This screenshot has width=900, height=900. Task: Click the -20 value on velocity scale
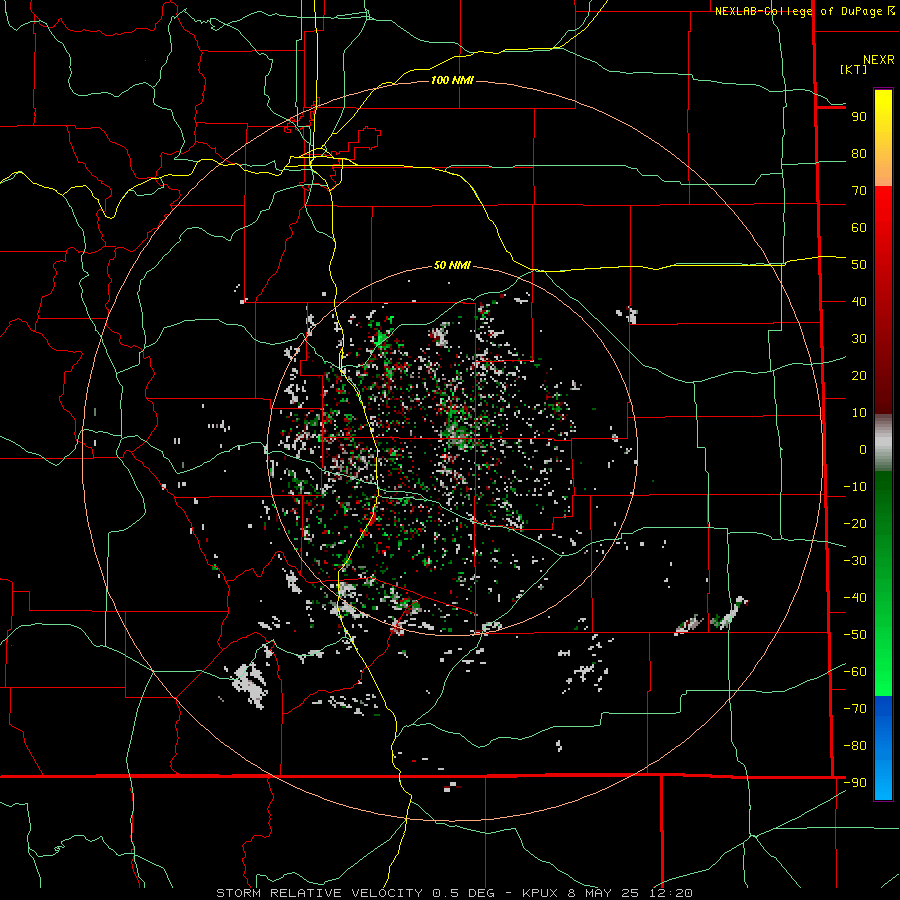click(855, 524)
